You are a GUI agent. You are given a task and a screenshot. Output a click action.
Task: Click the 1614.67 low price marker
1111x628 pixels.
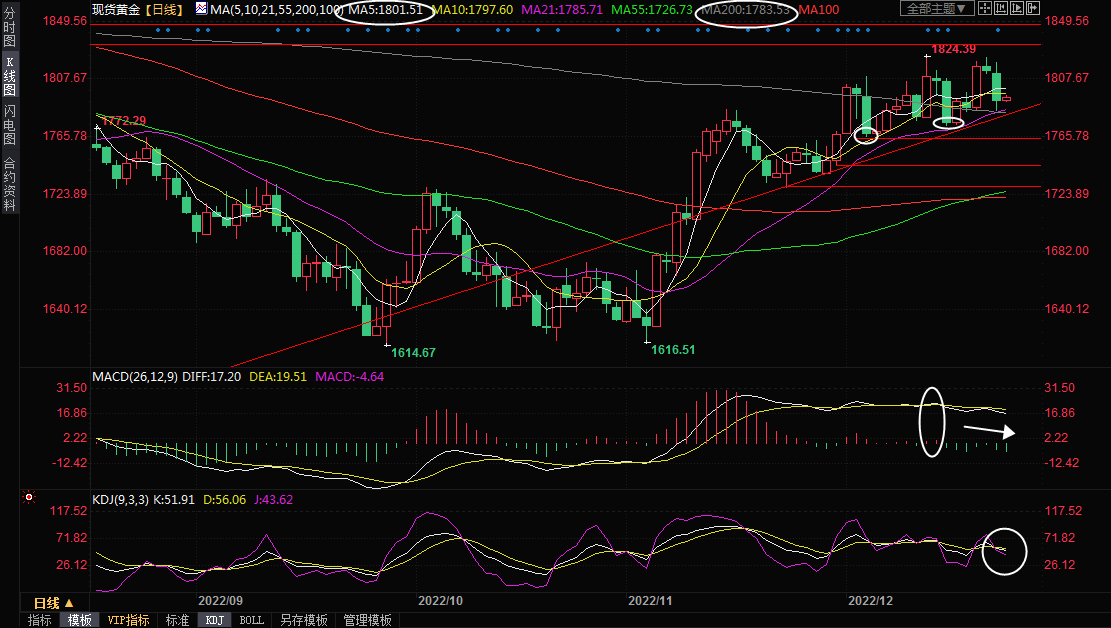(413, 352)
